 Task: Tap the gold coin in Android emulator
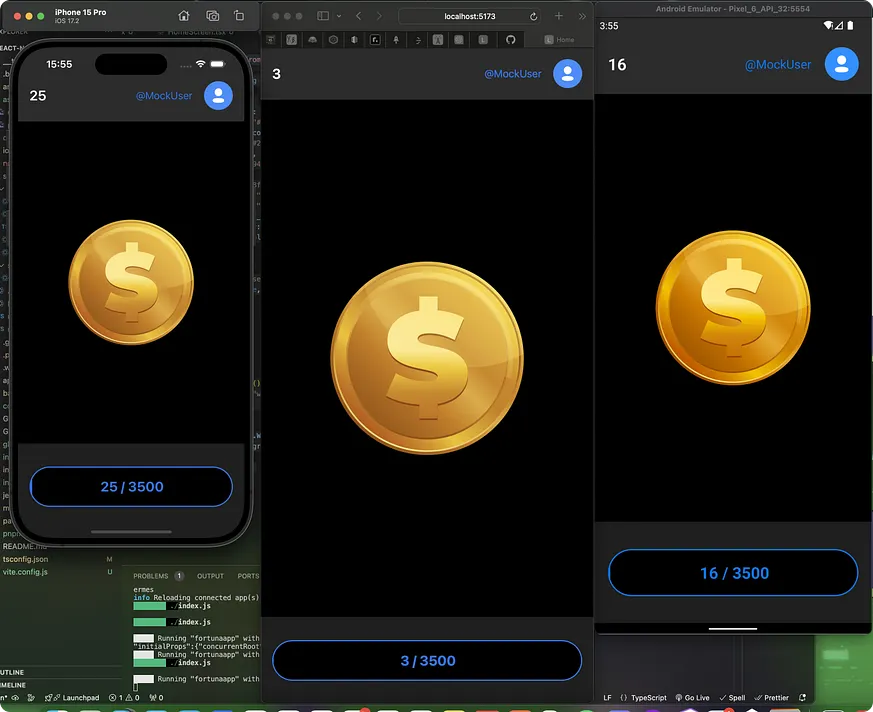pos(733,307)
